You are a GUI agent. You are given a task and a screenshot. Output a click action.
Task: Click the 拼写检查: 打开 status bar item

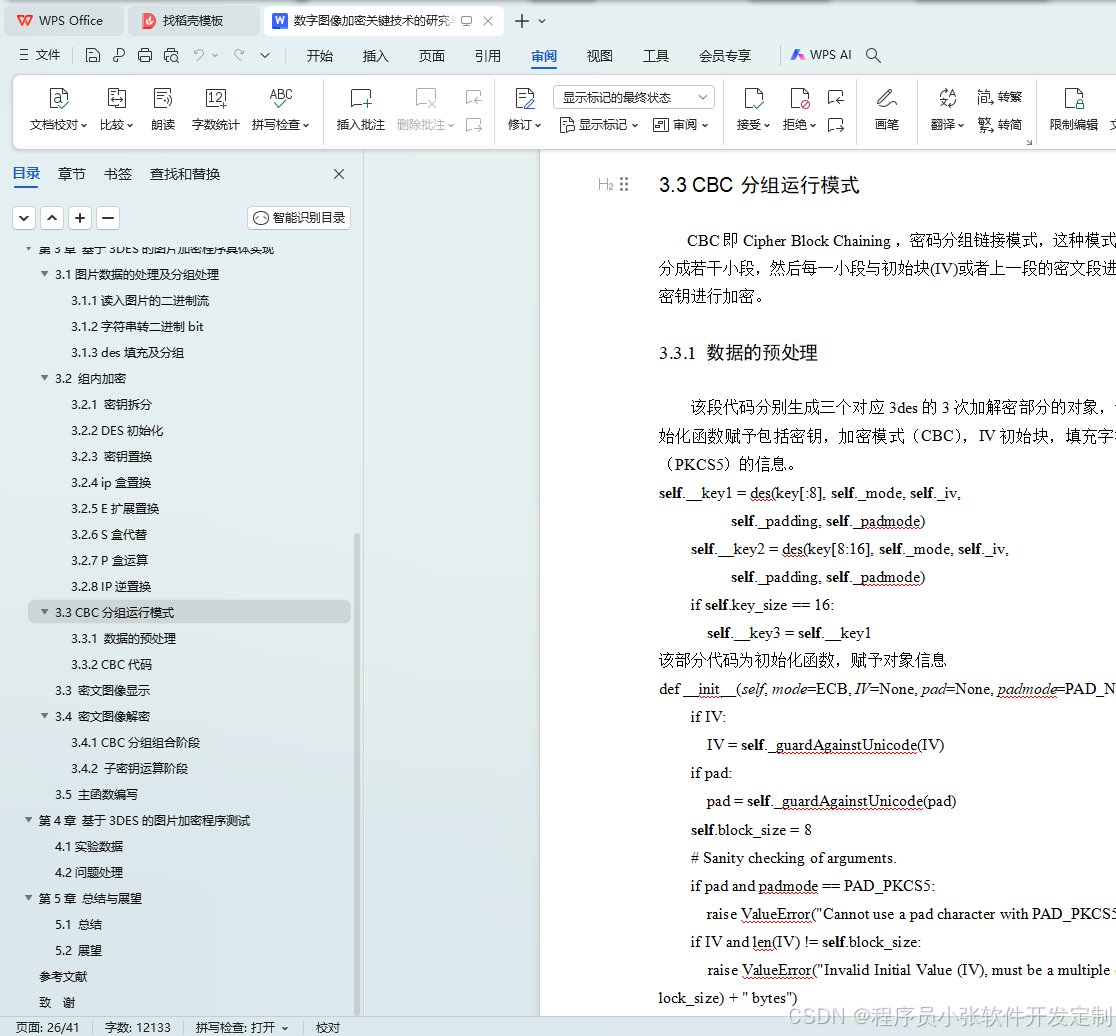point(242,1027)
